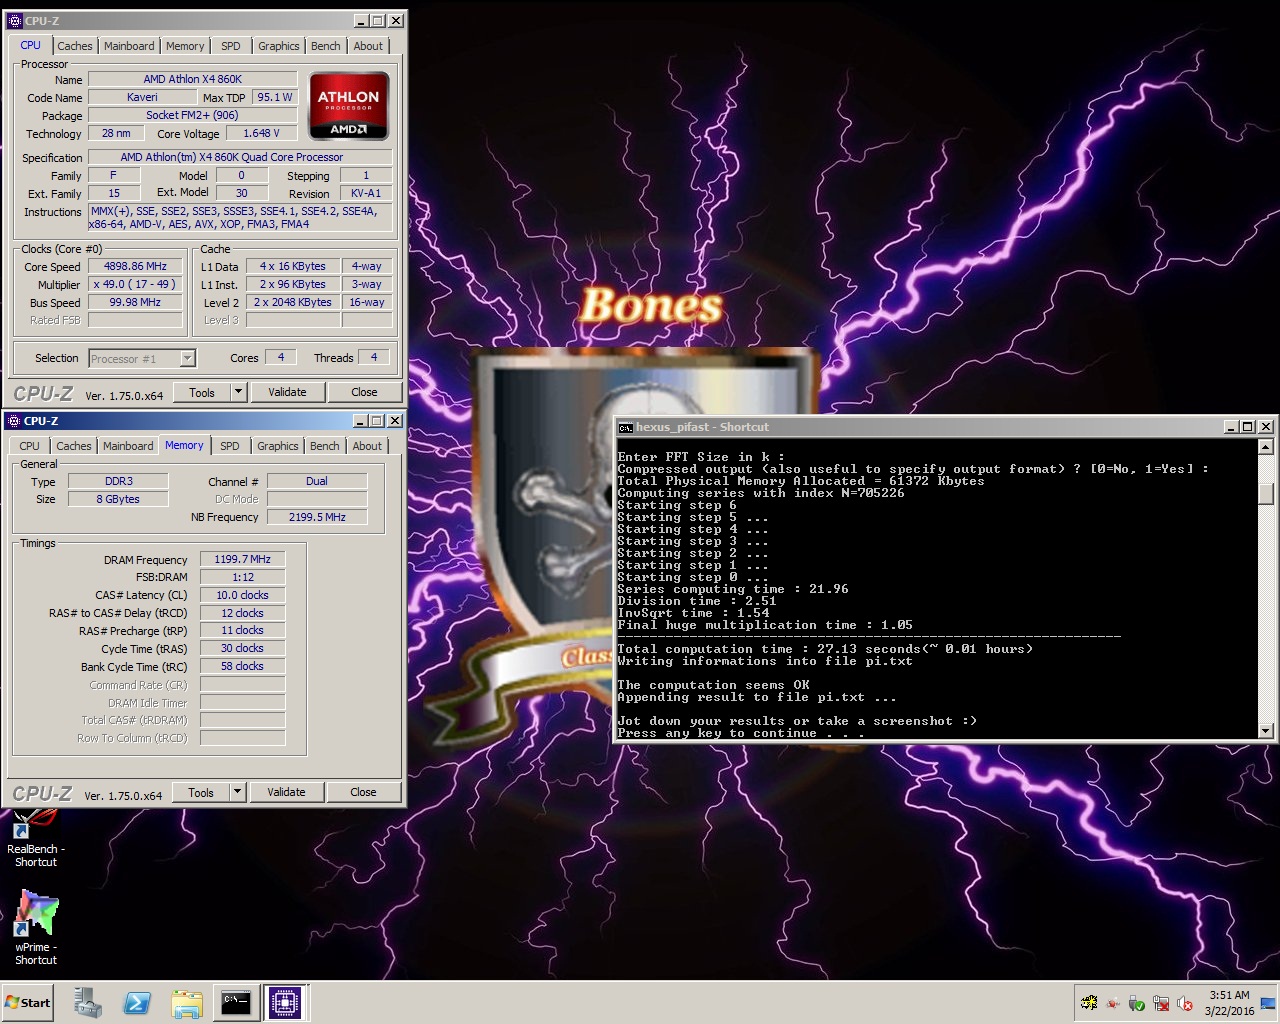Open About tab in top CPU-Z window
The width and height of the screenshot is (1280, 1024).
click(368, 46)
